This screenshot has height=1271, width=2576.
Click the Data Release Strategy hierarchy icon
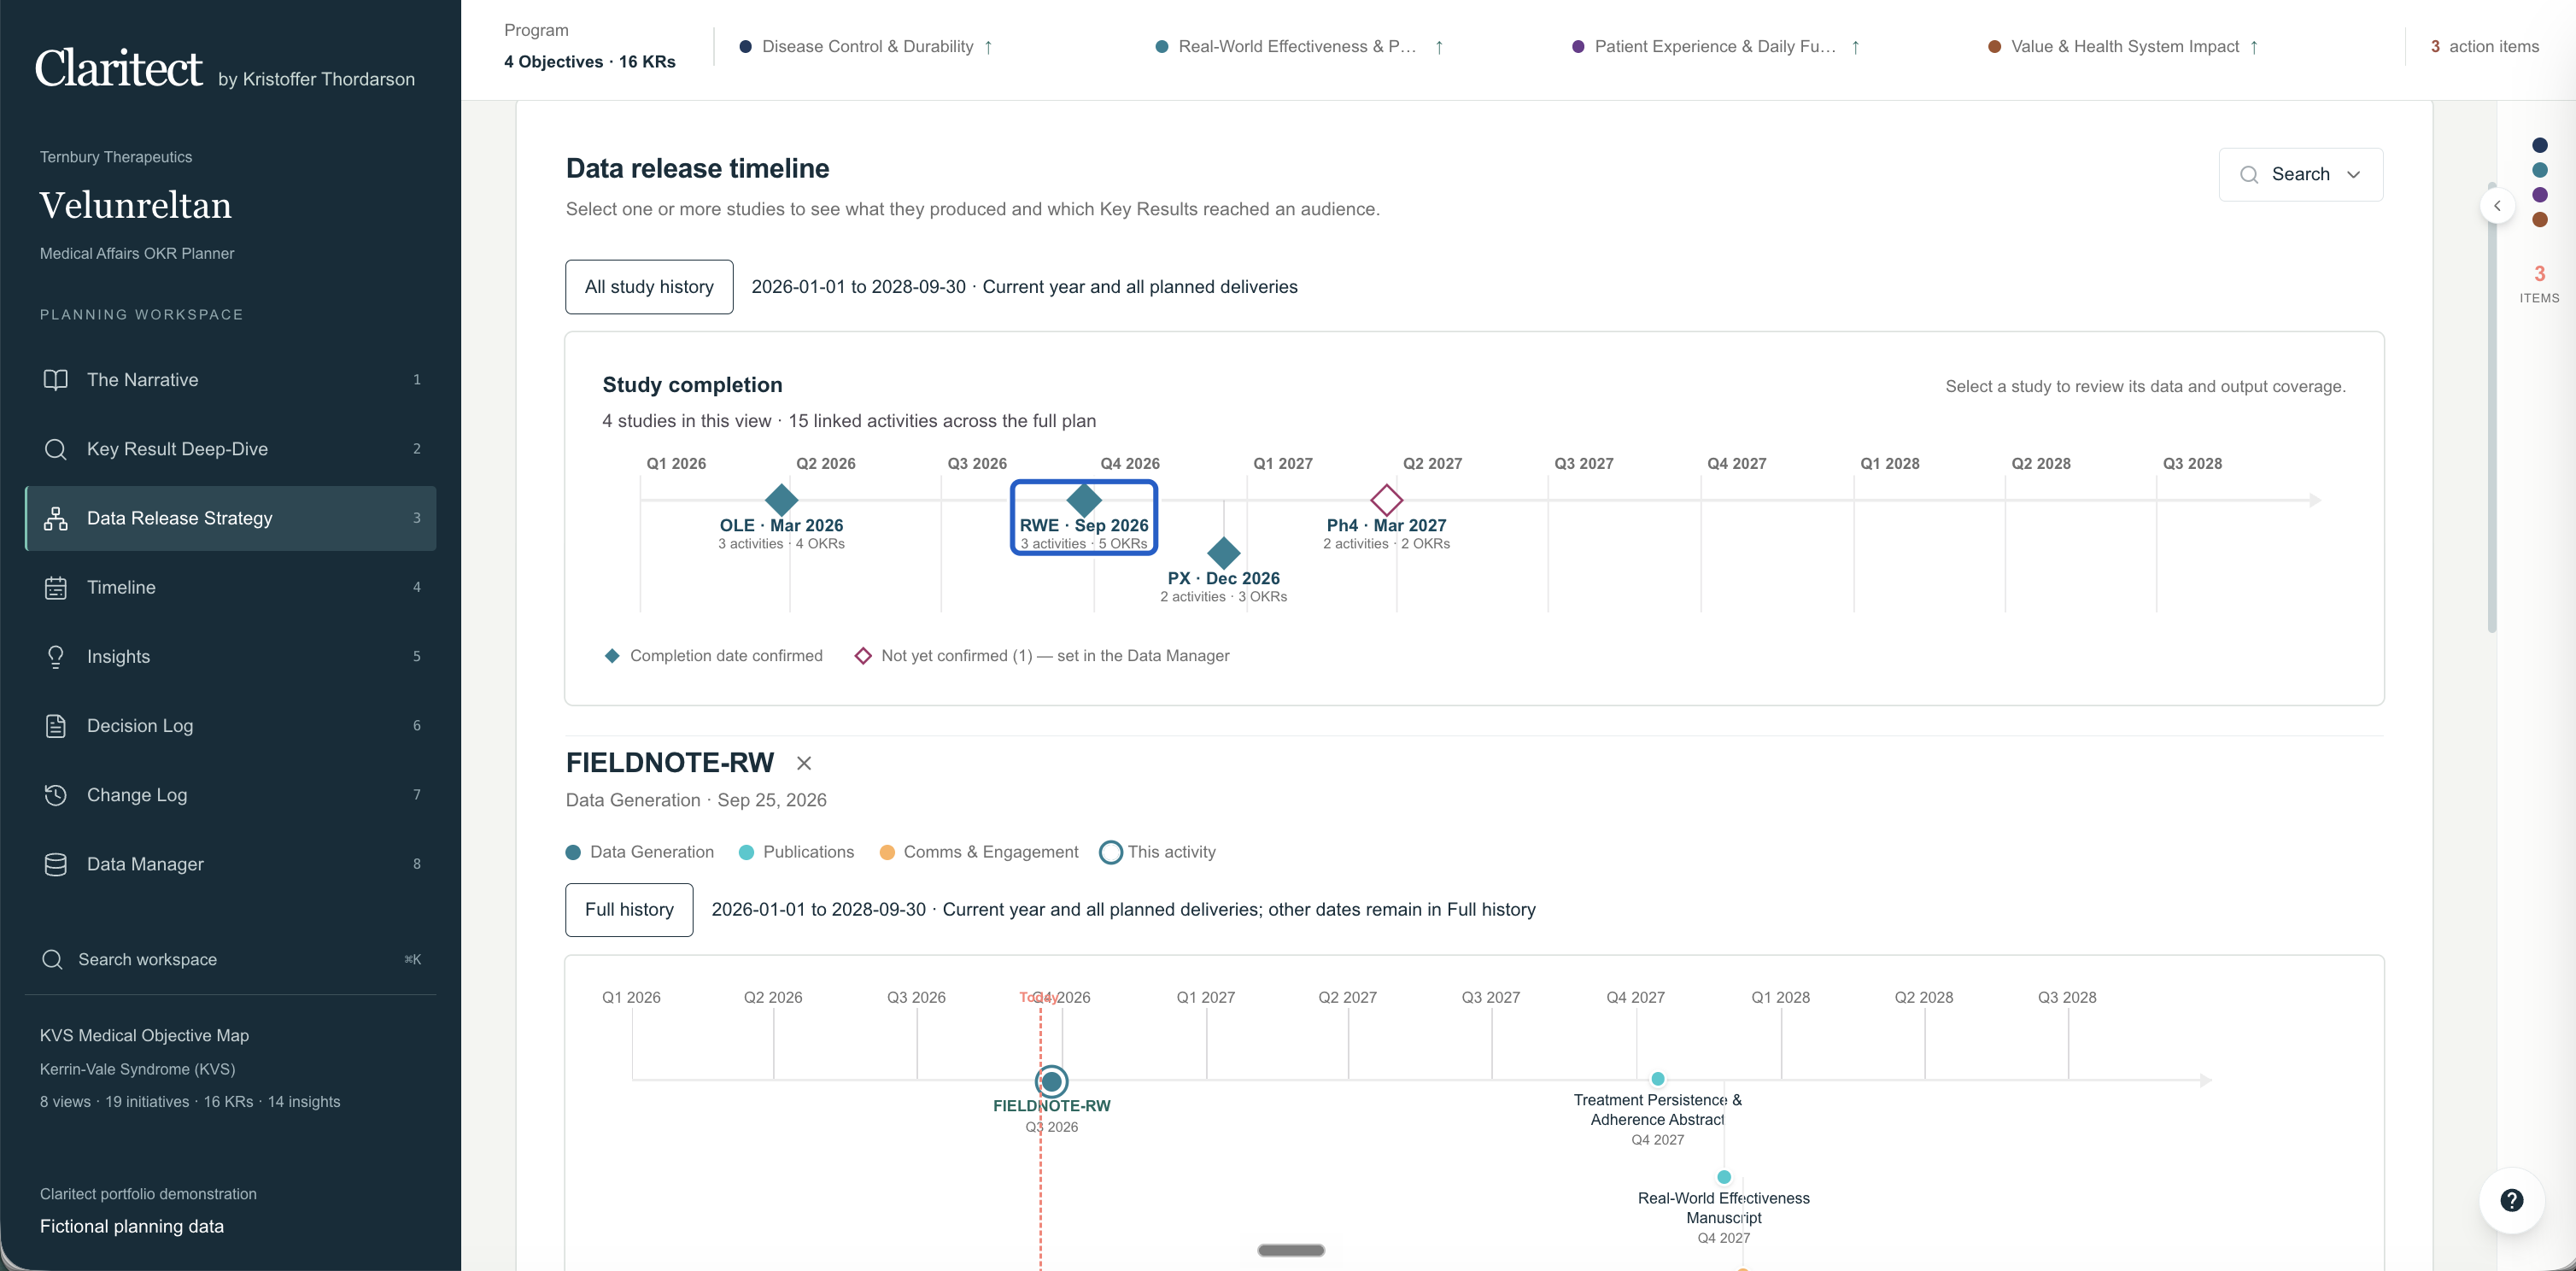click(x=56, y=518)
